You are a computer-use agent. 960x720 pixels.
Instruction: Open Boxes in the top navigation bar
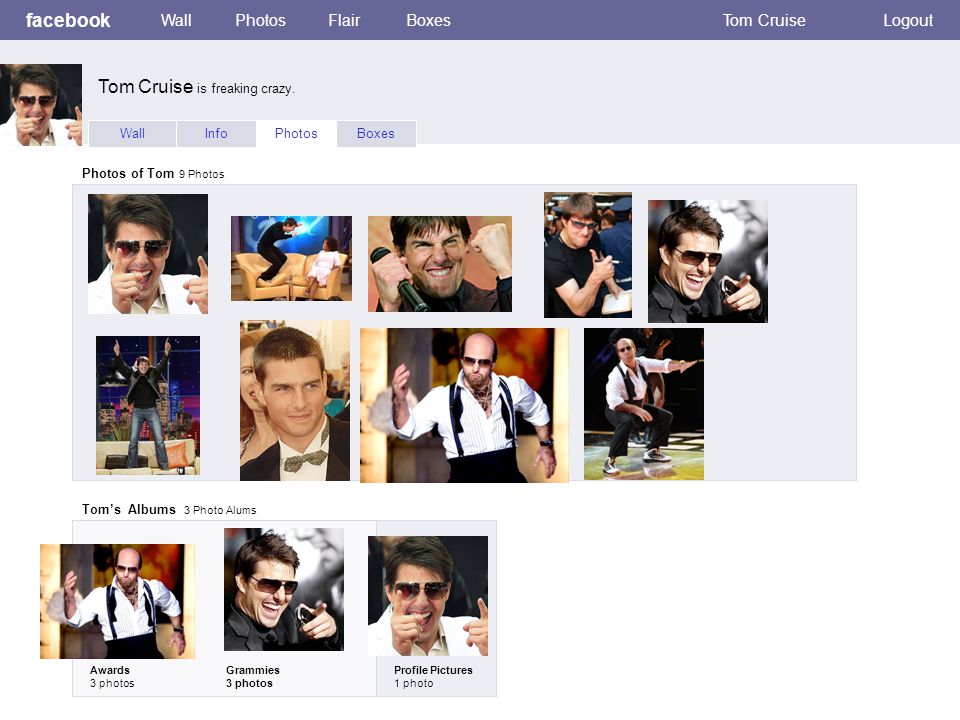429,20
